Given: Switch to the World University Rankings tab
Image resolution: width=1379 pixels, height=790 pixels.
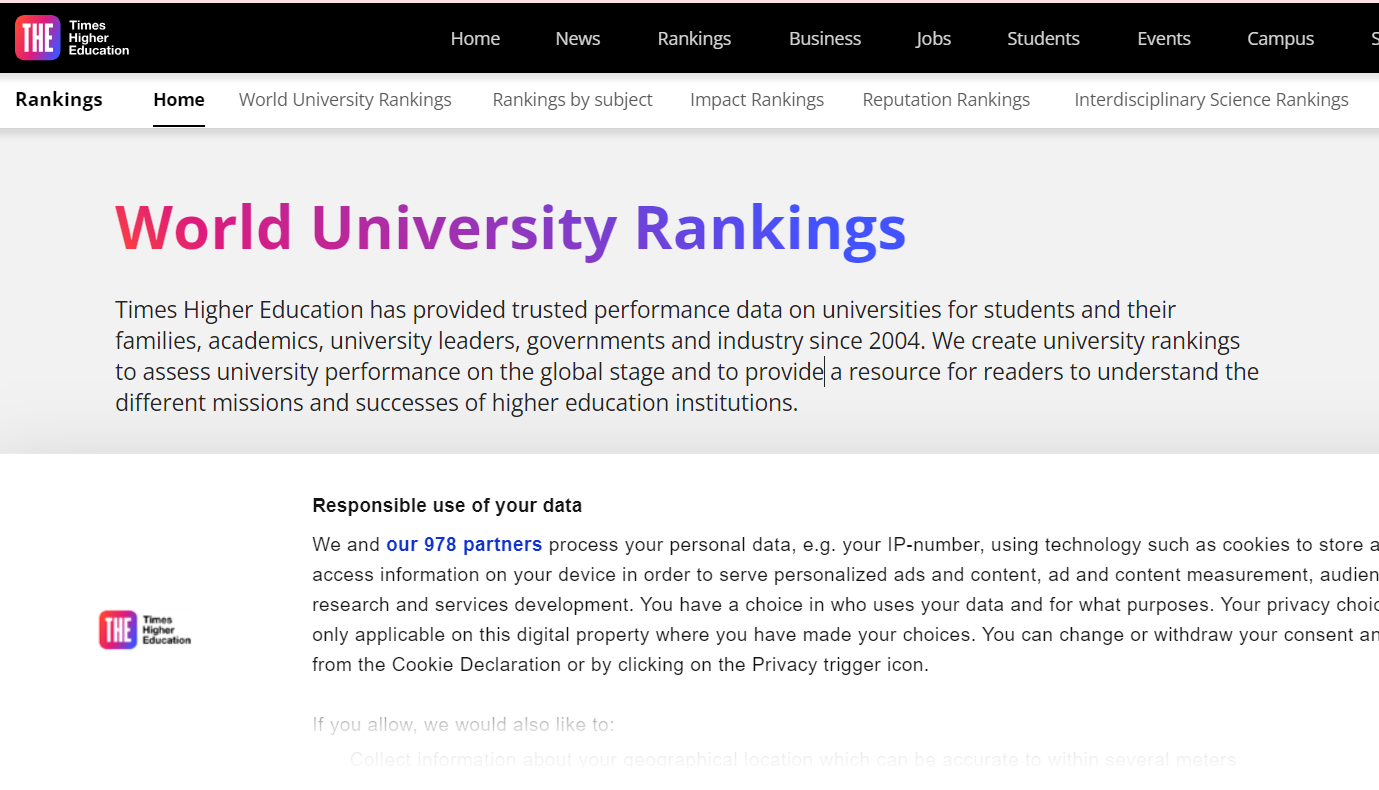Looking at the screenshot, I should (345, 100).
